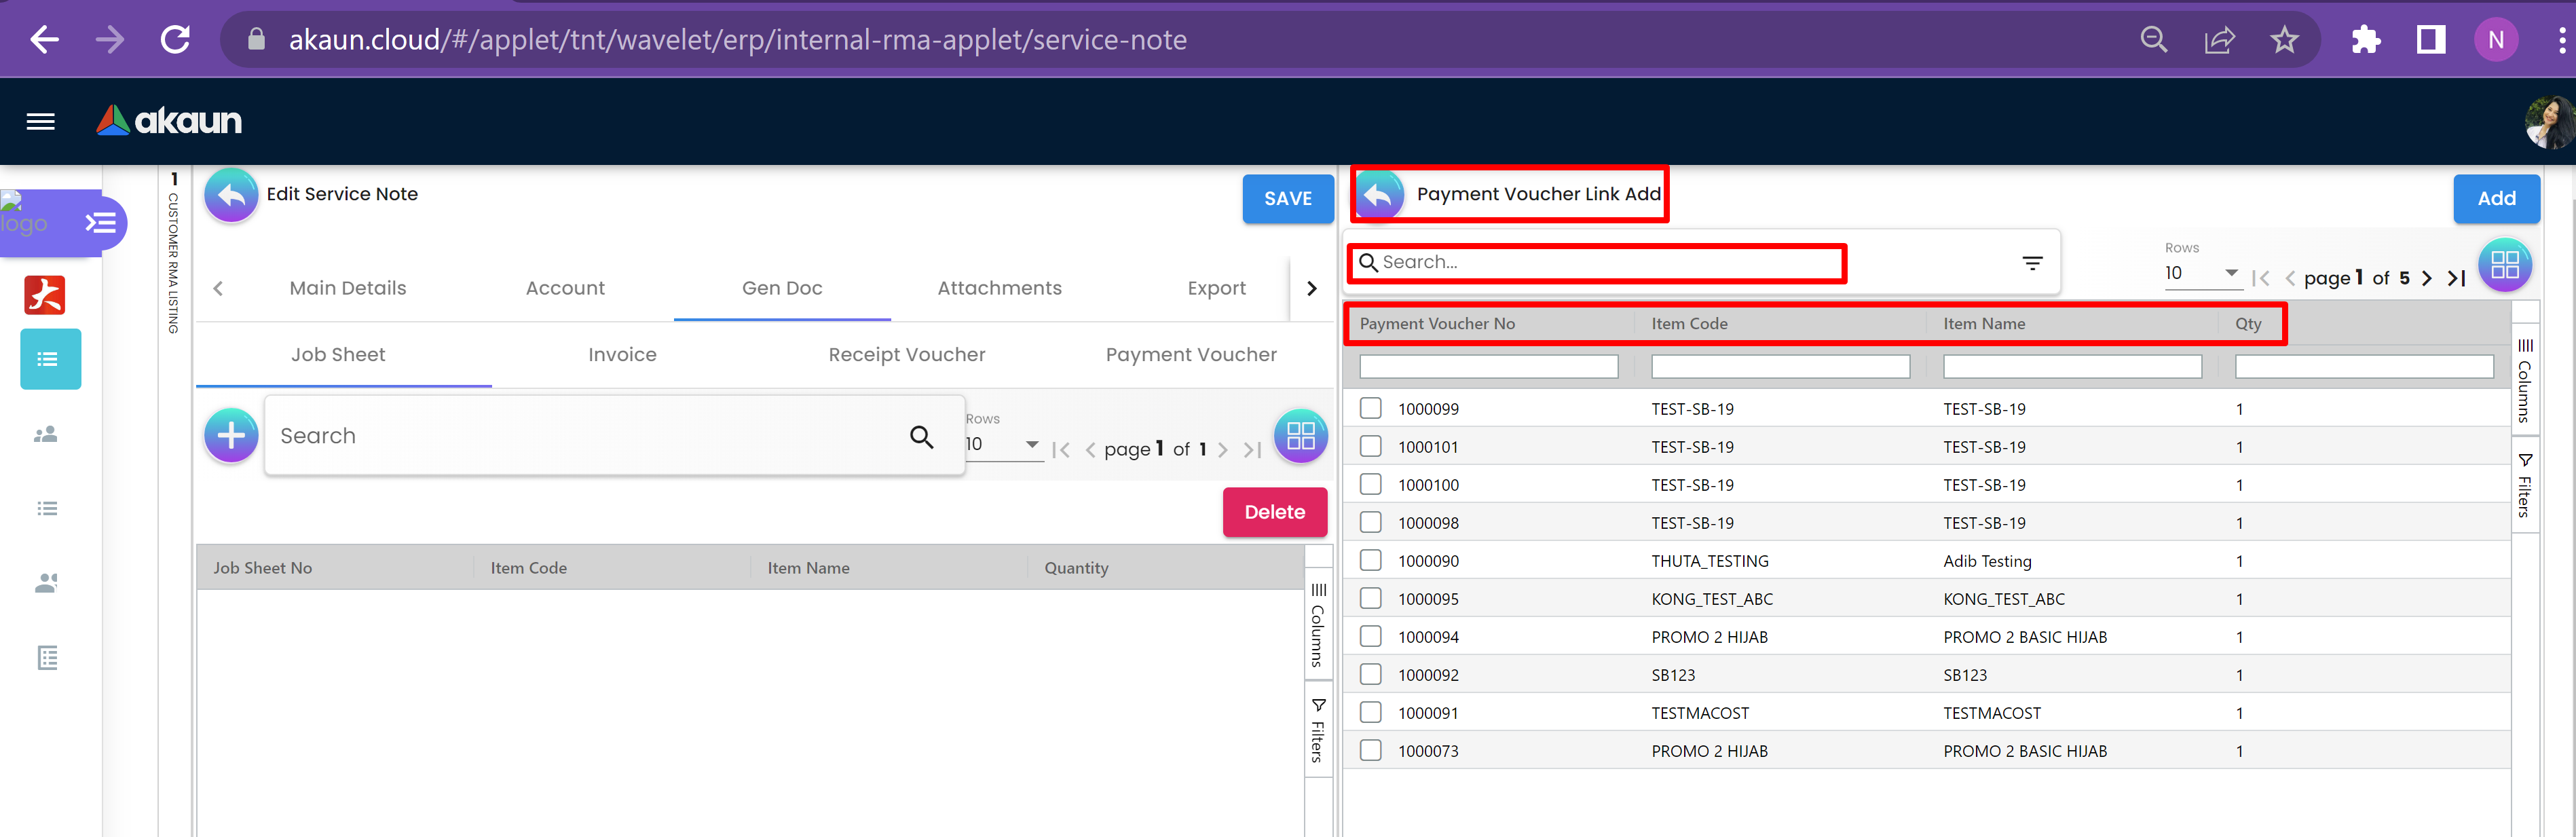Select the checkbox for voucher 1000090
2576x837 pixels.
pos(1371,560)
